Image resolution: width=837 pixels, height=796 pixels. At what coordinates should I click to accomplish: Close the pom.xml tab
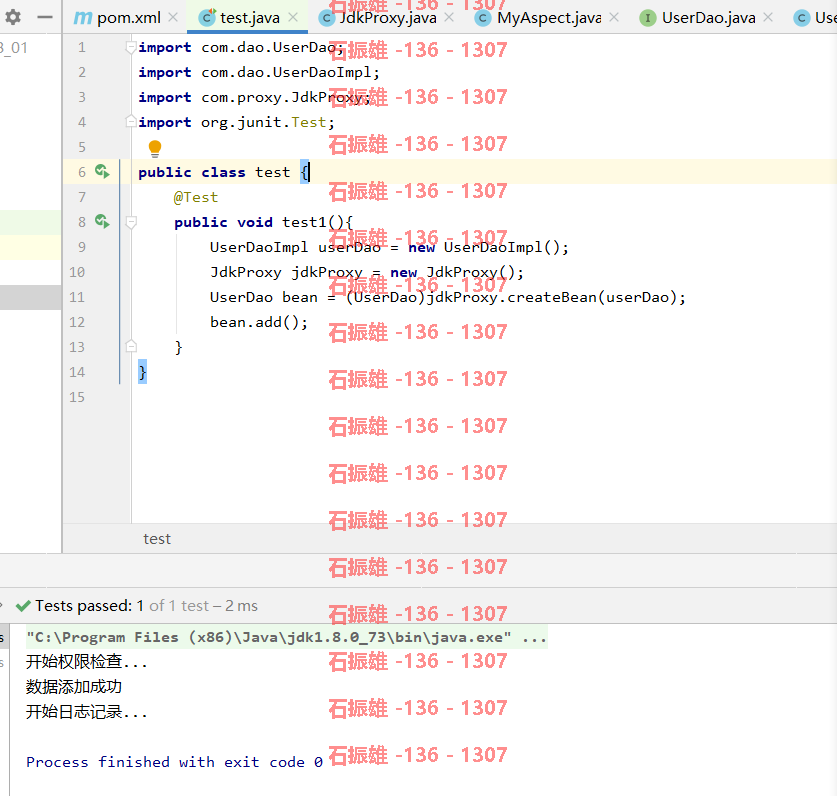pos(173,18)
